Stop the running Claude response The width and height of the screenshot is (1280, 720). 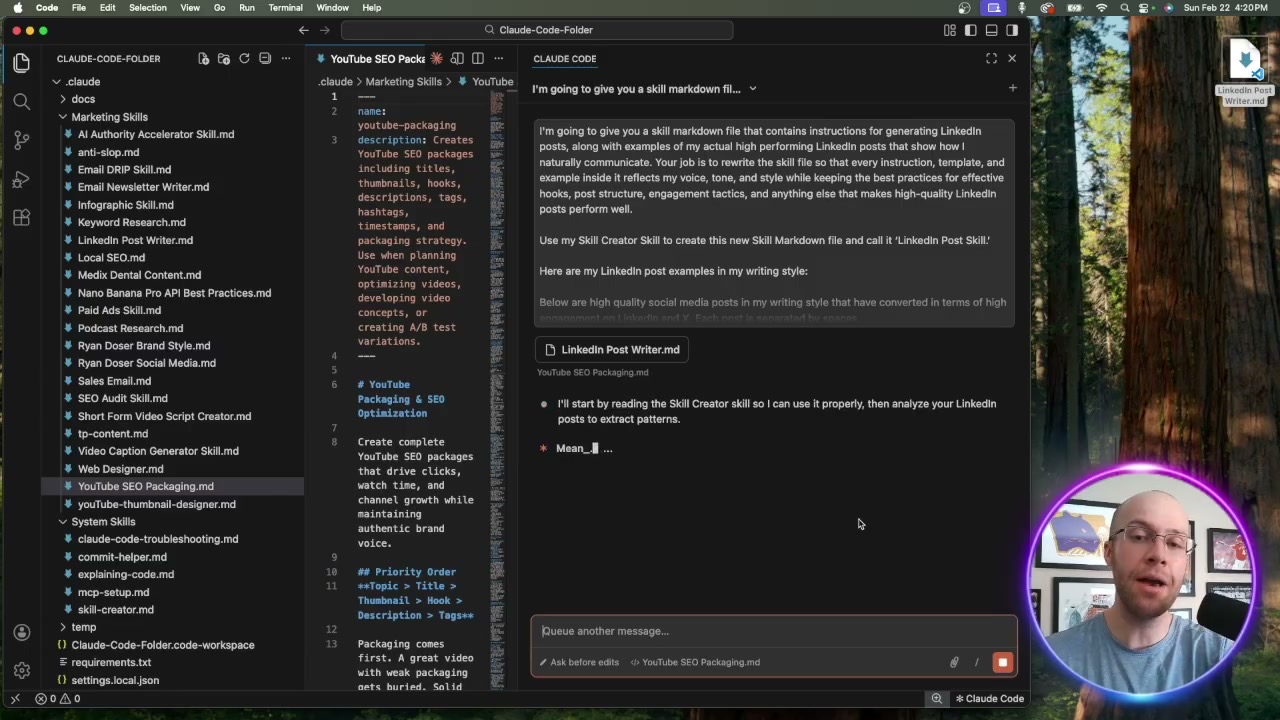(x=1002, y=662)
